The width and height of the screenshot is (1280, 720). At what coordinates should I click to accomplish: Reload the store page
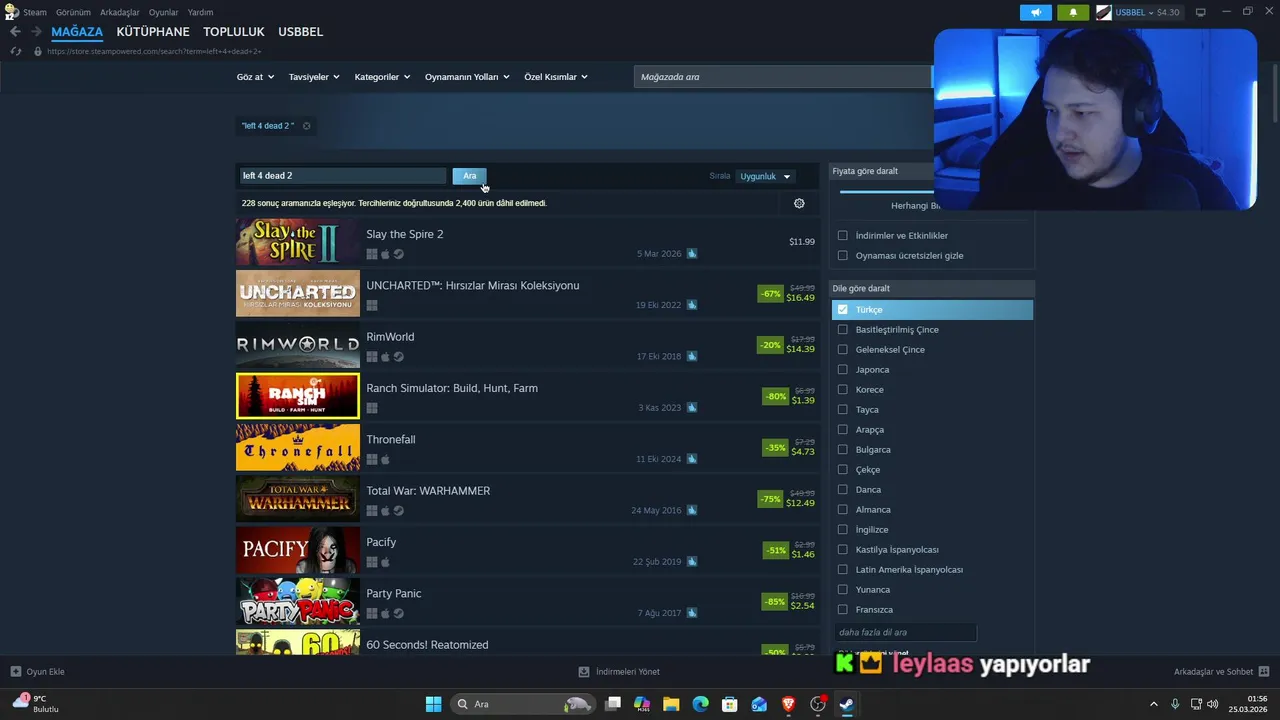pyautogui.click(x=16, y=51)
